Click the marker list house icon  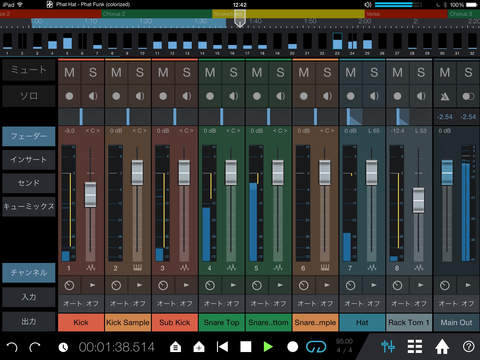(176, 347)
